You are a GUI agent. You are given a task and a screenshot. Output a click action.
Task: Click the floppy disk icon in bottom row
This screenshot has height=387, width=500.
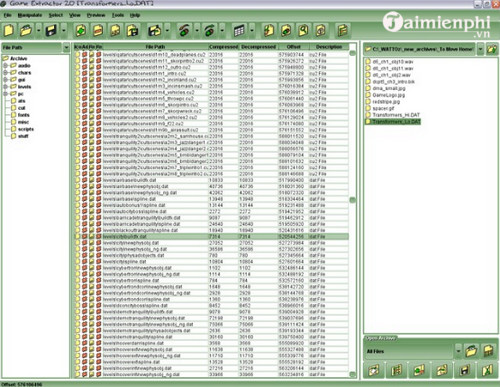coord(465,370)
